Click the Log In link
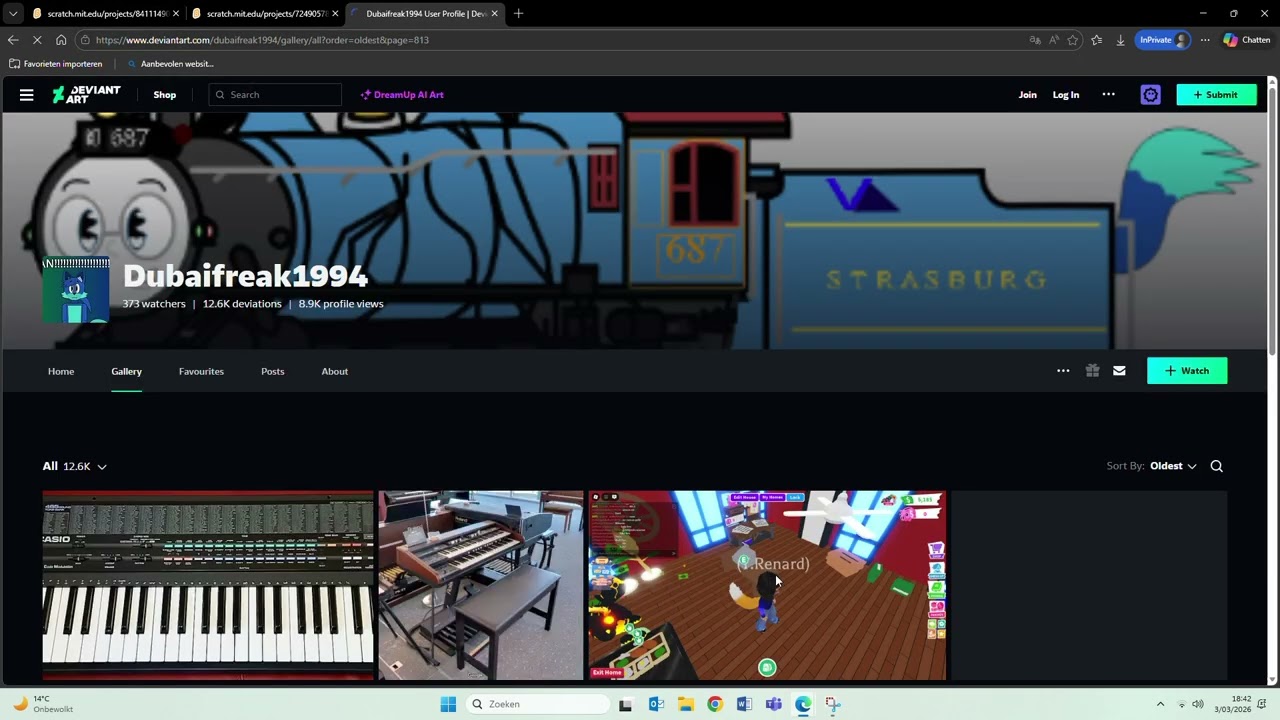The image size is (1280, 720). [1066, 95]
